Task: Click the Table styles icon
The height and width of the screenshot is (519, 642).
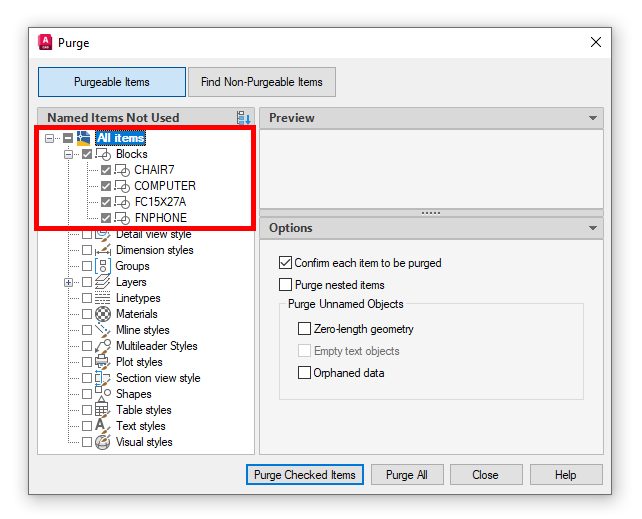Action: pos(102,410)
